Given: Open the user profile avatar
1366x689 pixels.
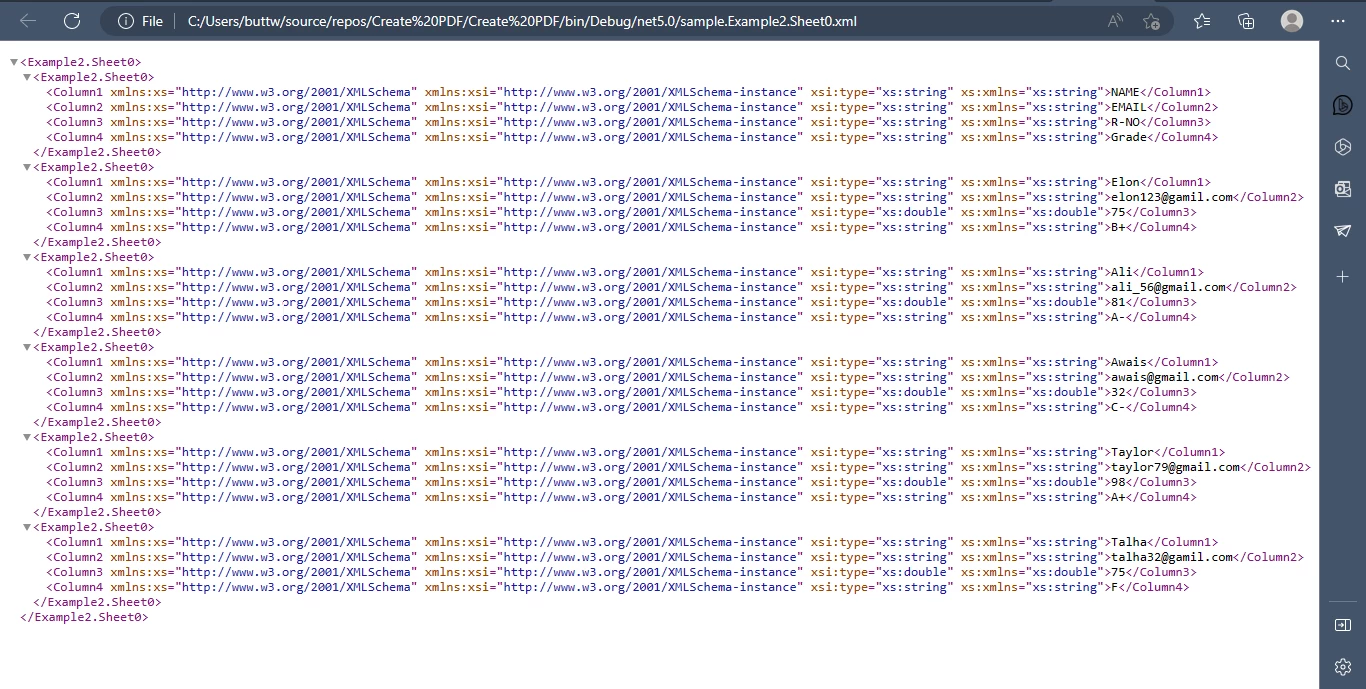Looking at the screenshot, I should pos(1292,21).
